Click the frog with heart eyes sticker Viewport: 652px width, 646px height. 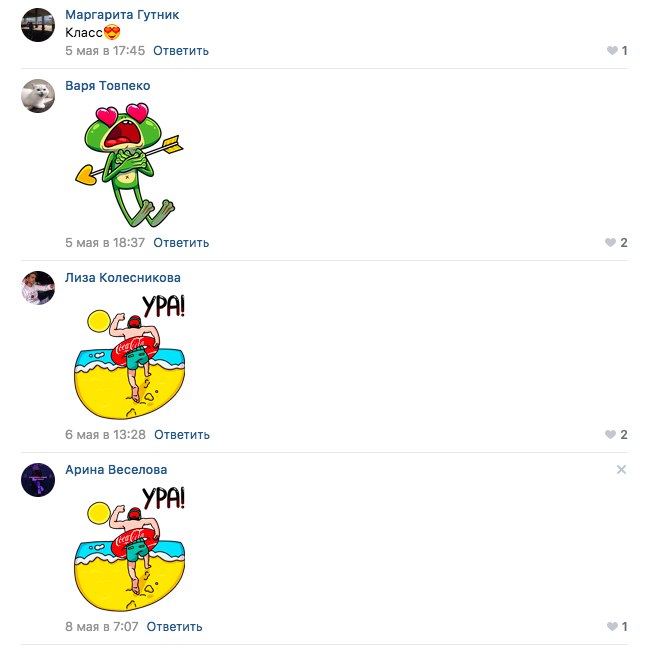129,165
